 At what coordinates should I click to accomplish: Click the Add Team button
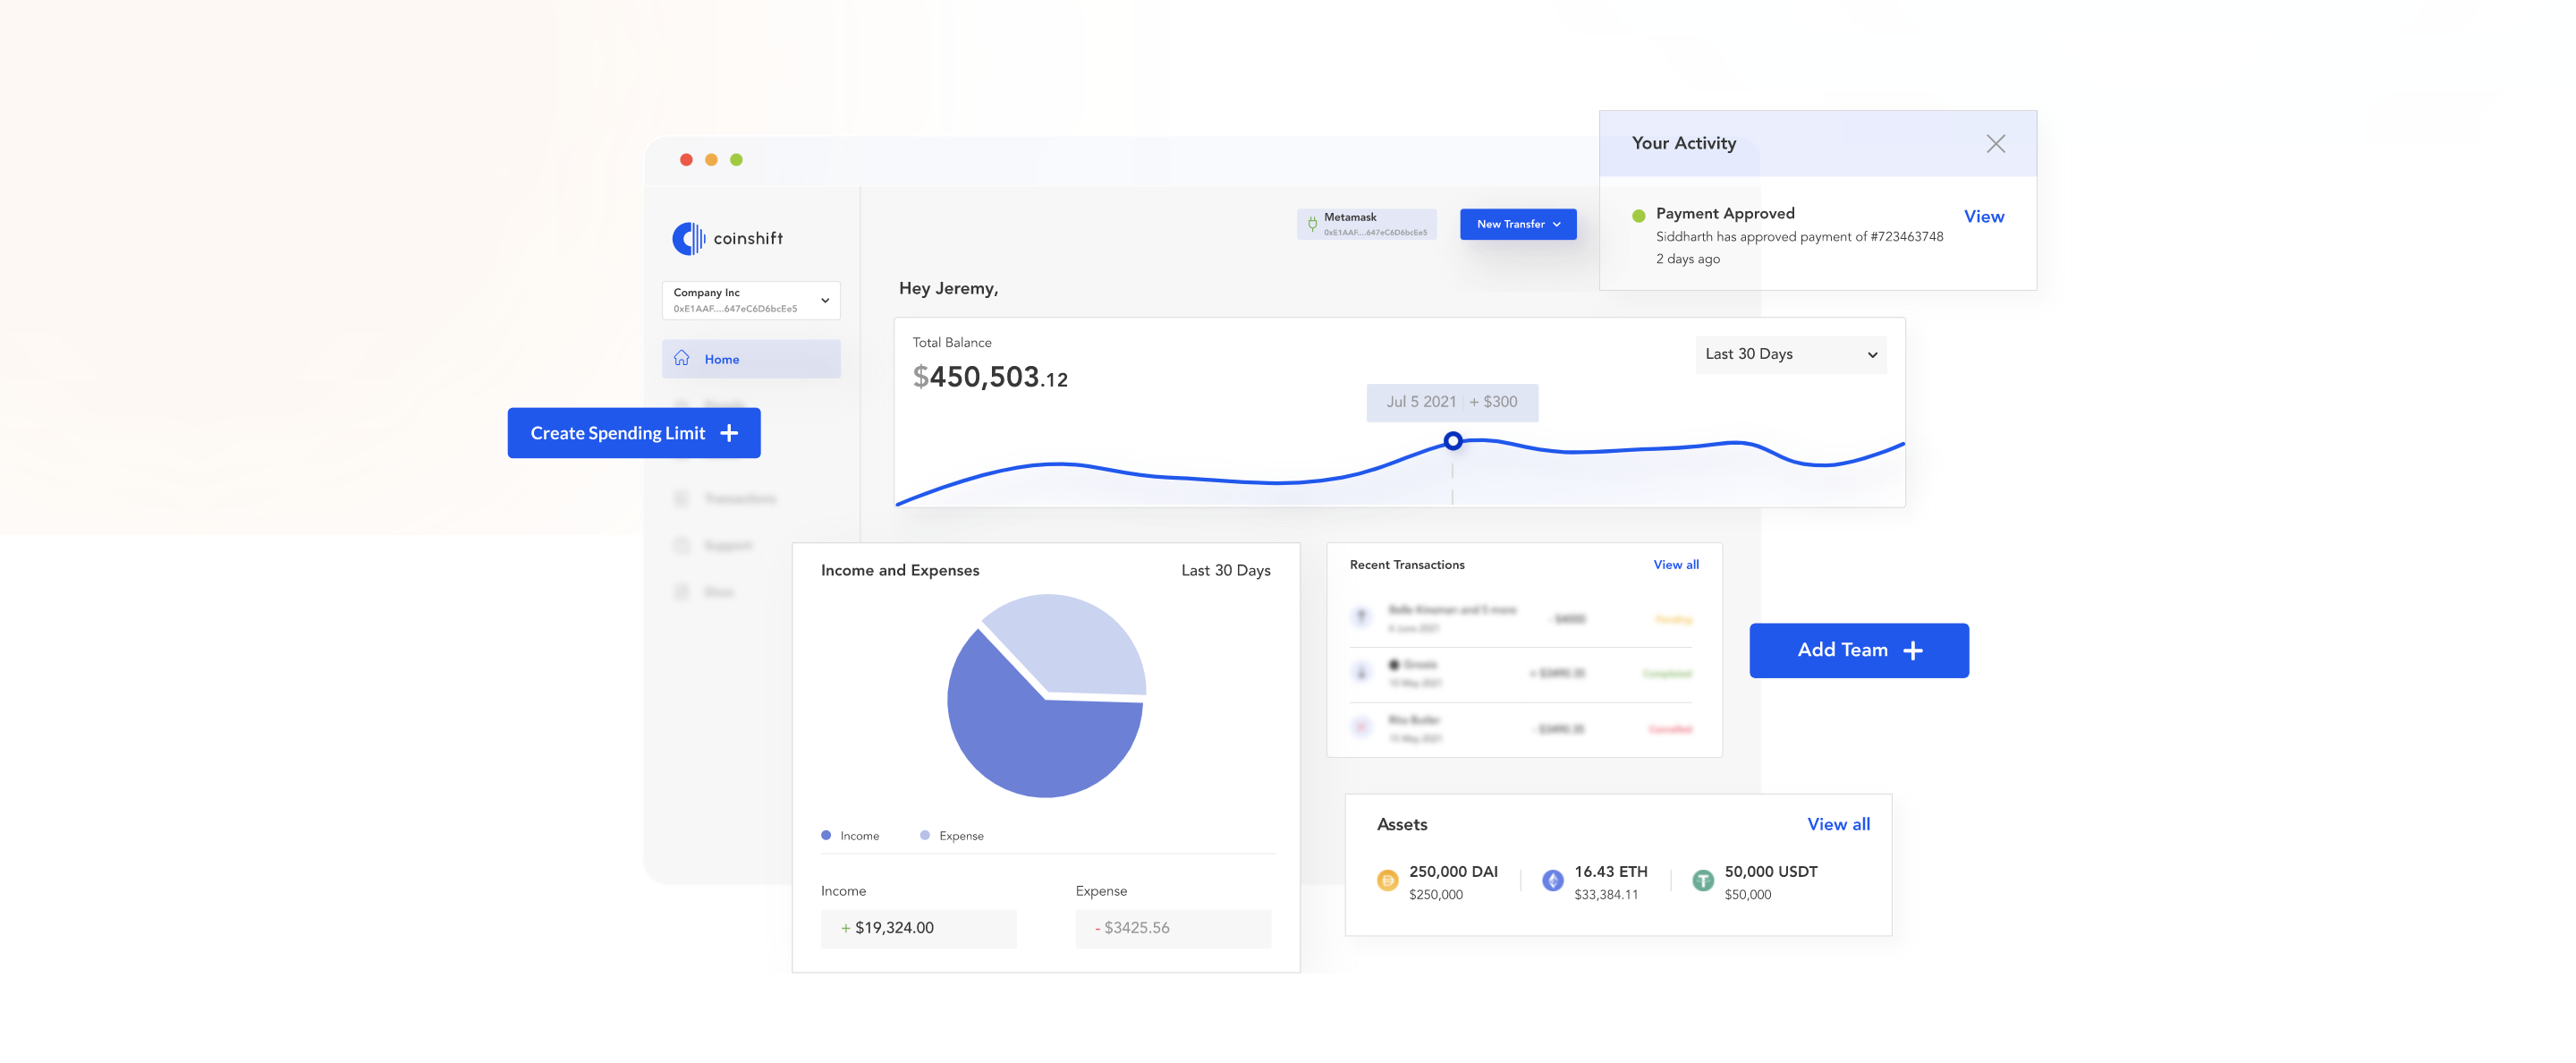click(1858, 650)
